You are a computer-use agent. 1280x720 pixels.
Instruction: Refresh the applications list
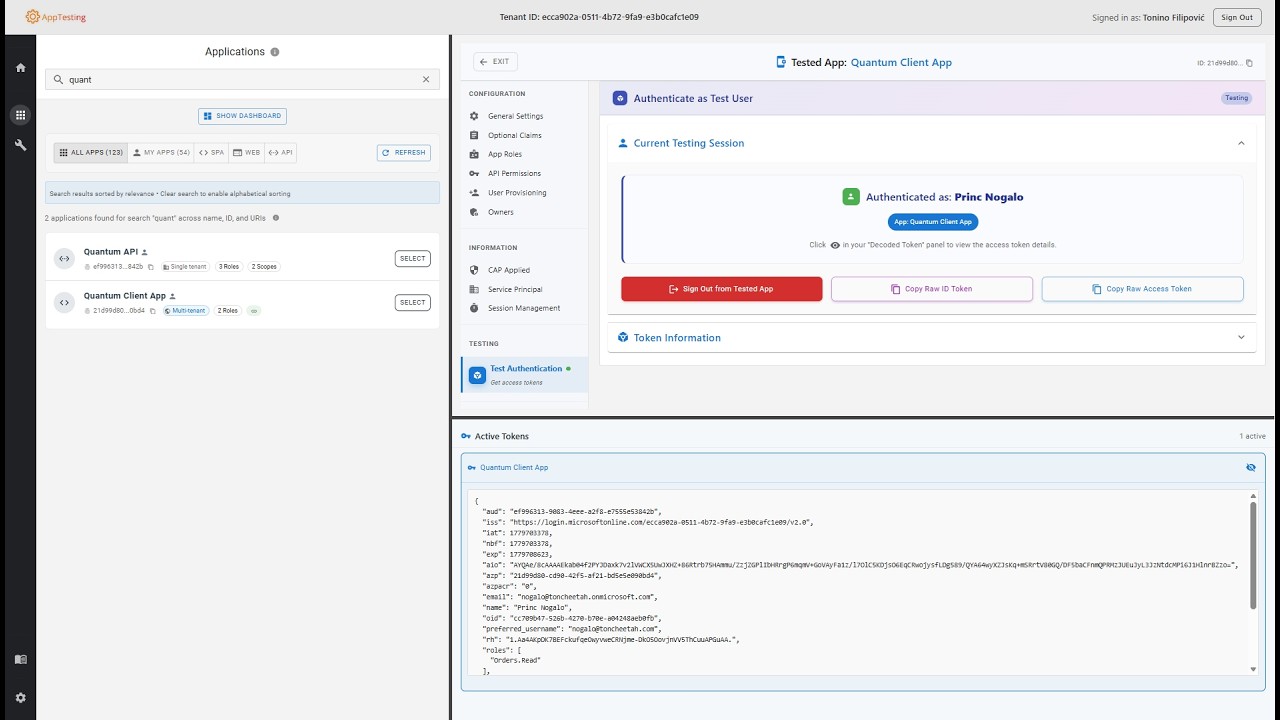[x=404, y=153]
